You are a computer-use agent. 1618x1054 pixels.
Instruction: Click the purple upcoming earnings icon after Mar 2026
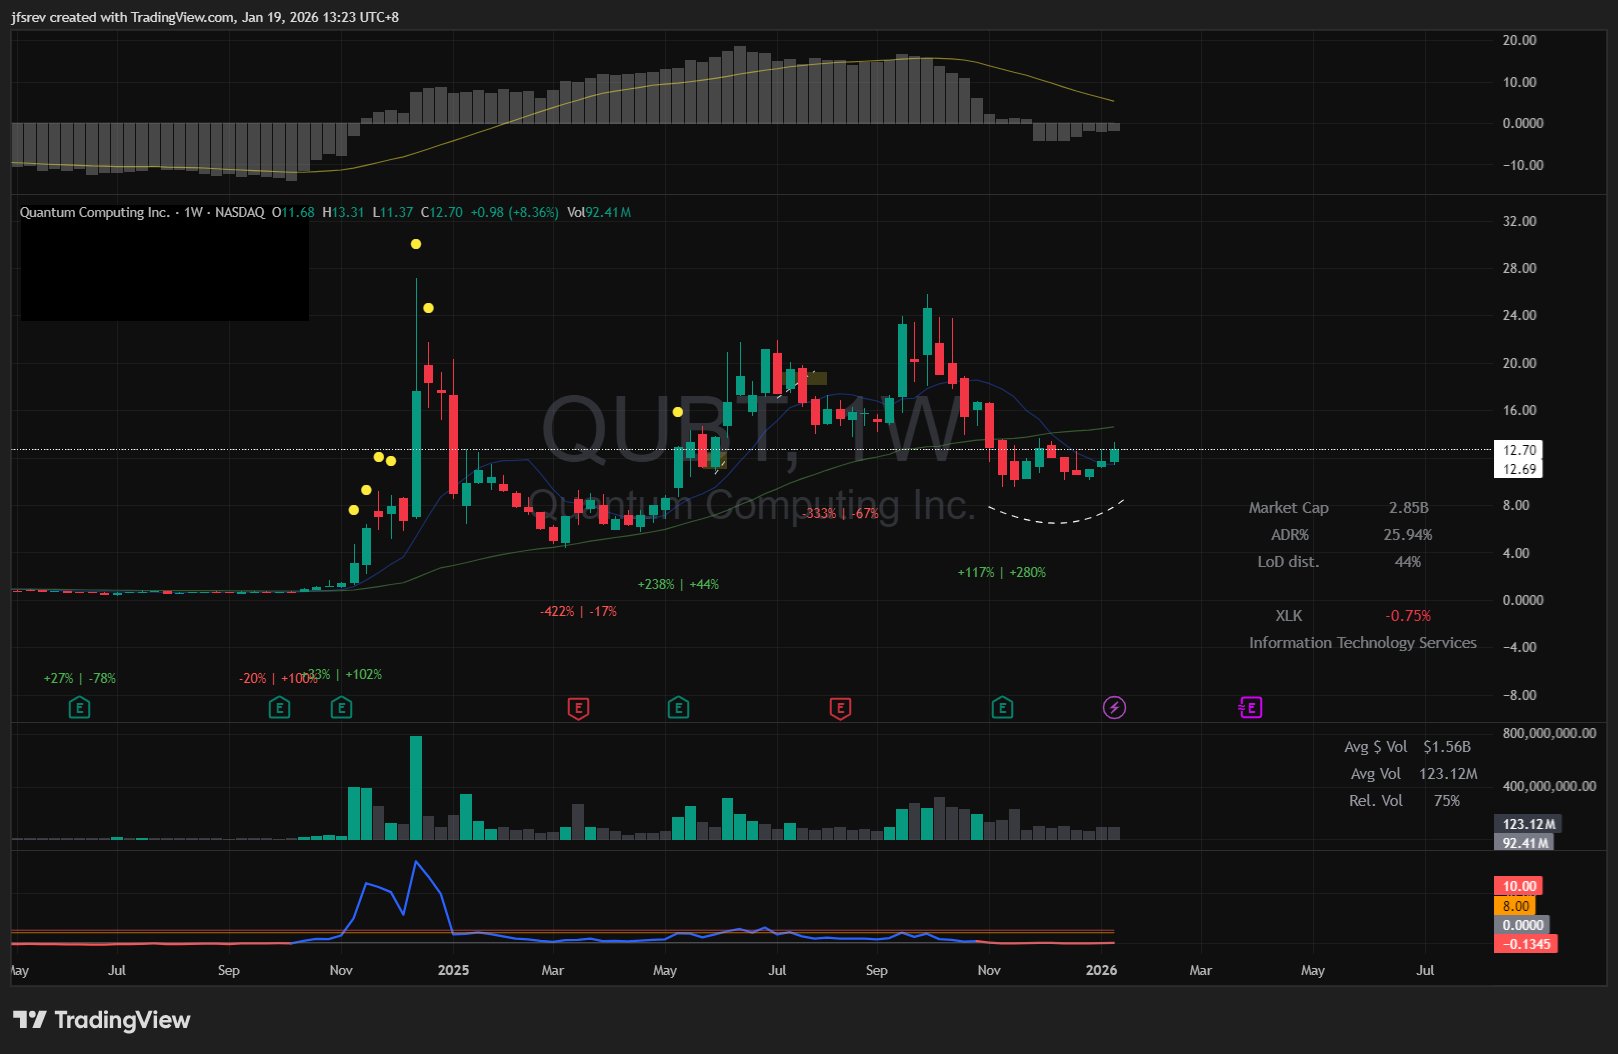1250,708
